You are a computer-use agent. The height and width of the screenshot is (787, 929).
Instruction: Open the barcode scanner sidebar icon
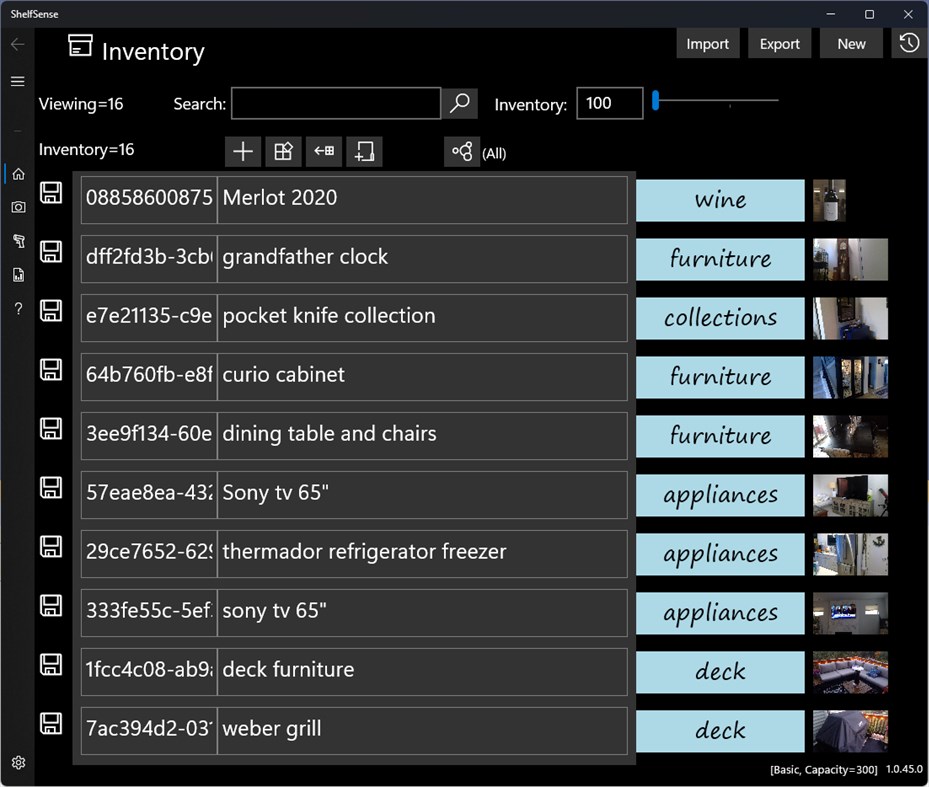tap(18, 241)
